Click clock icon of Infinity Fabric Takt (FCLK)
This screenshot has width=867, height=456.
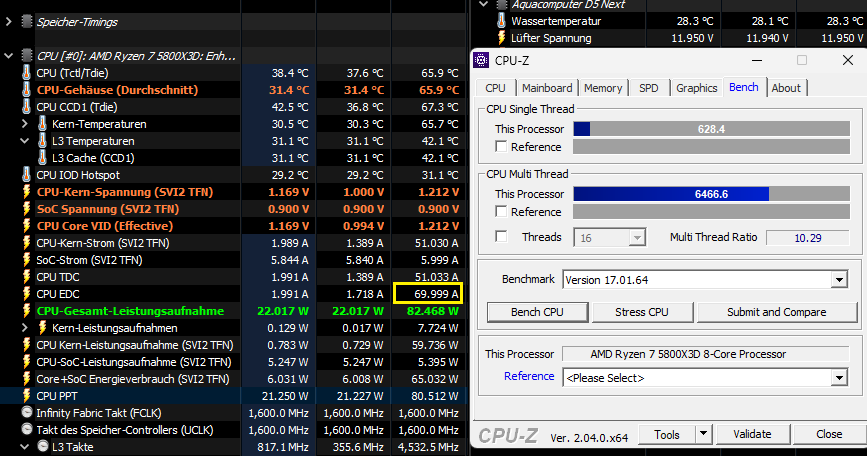point(27,412)
